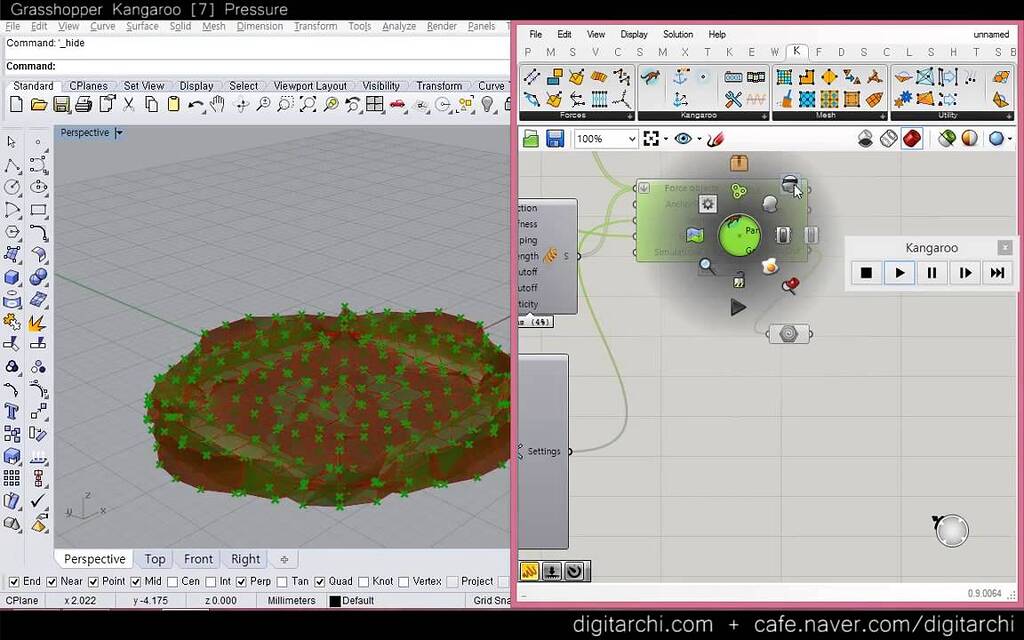Switch to the CPlanes toolbar tab
This screenshot has height=640, width=1024.
pos(88,86)
